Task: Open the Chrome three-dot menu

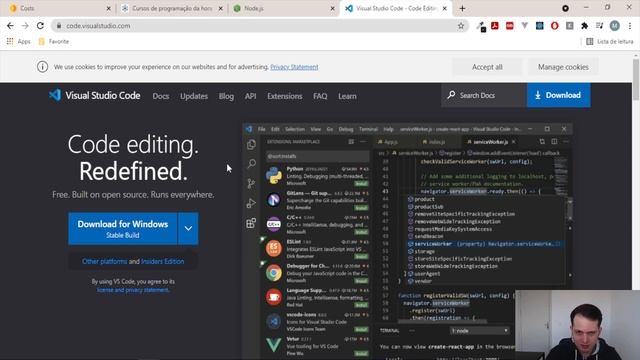Action: point(630,26)
